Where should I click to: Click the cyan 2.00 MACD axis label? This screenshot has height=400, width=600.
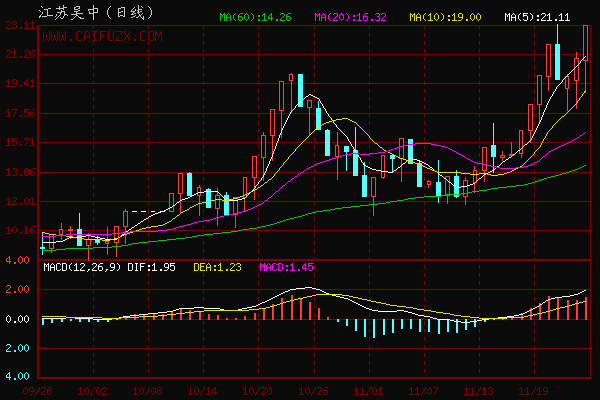(x=17, y=348)
